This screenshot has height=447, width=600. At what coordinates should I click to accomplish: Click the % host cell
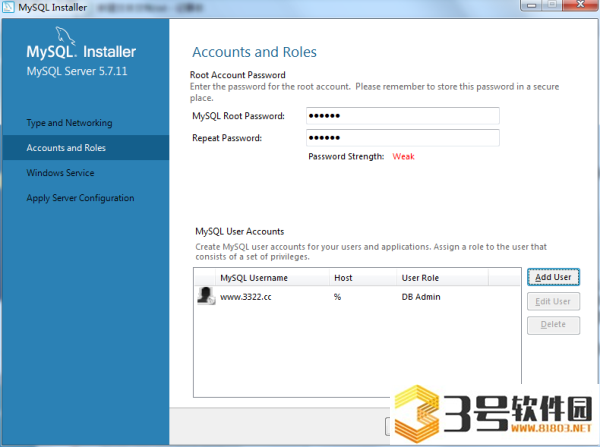point(337,297)
